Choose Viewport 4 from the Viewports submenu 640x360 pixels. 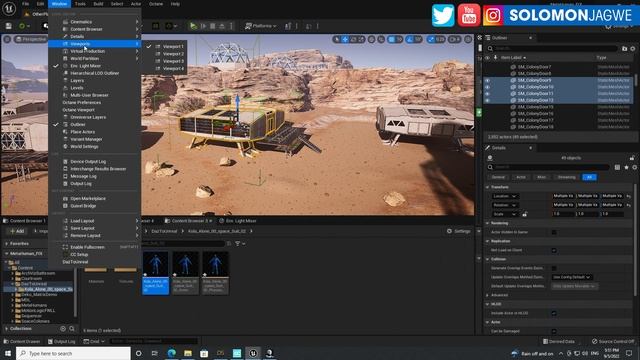coord(173,69)
